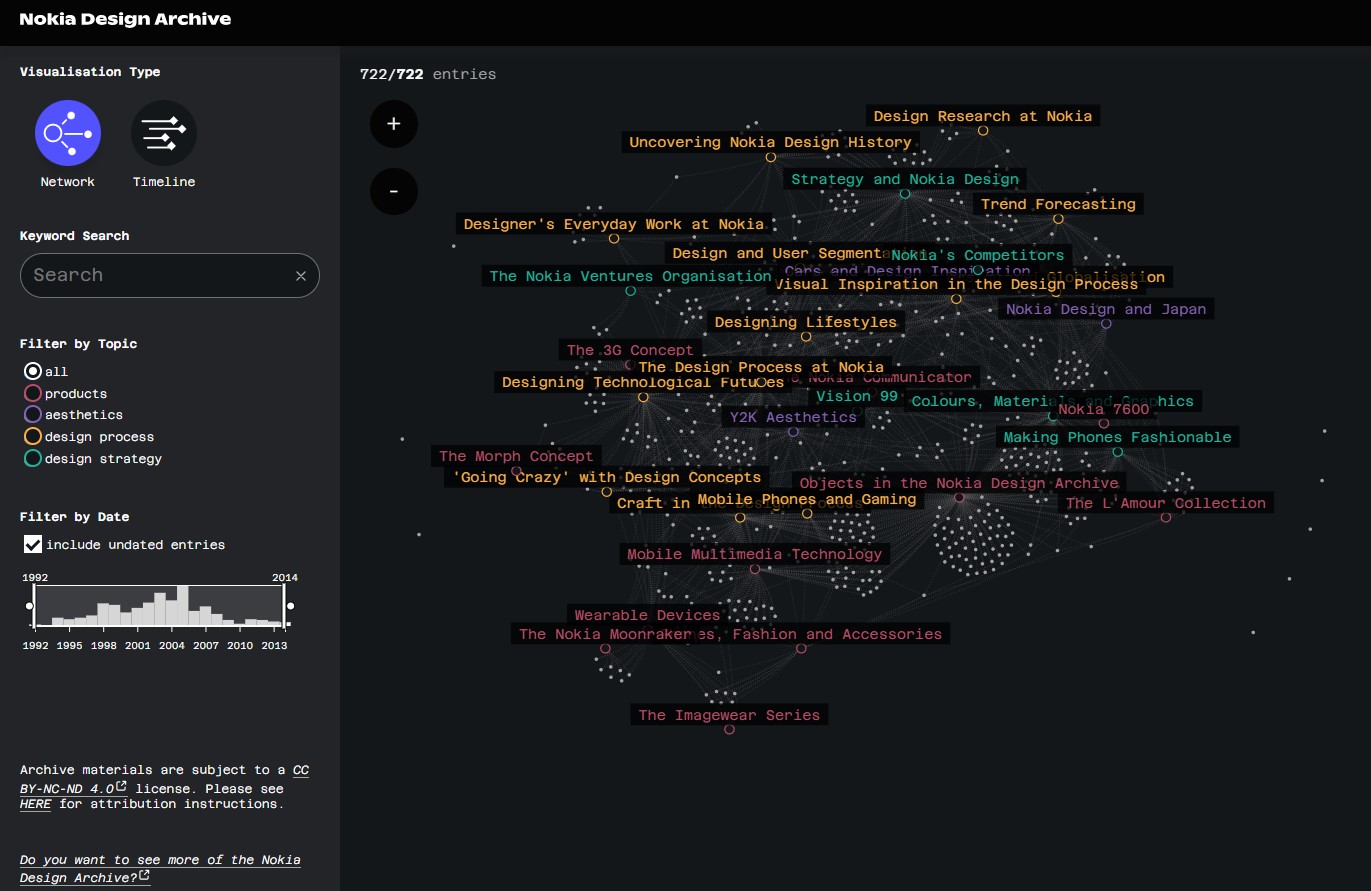This screenshot has height=891, width=1371.
Task: Click the orange circle under 'Design Research at Nokia'
Action: (x=983, y=131)
